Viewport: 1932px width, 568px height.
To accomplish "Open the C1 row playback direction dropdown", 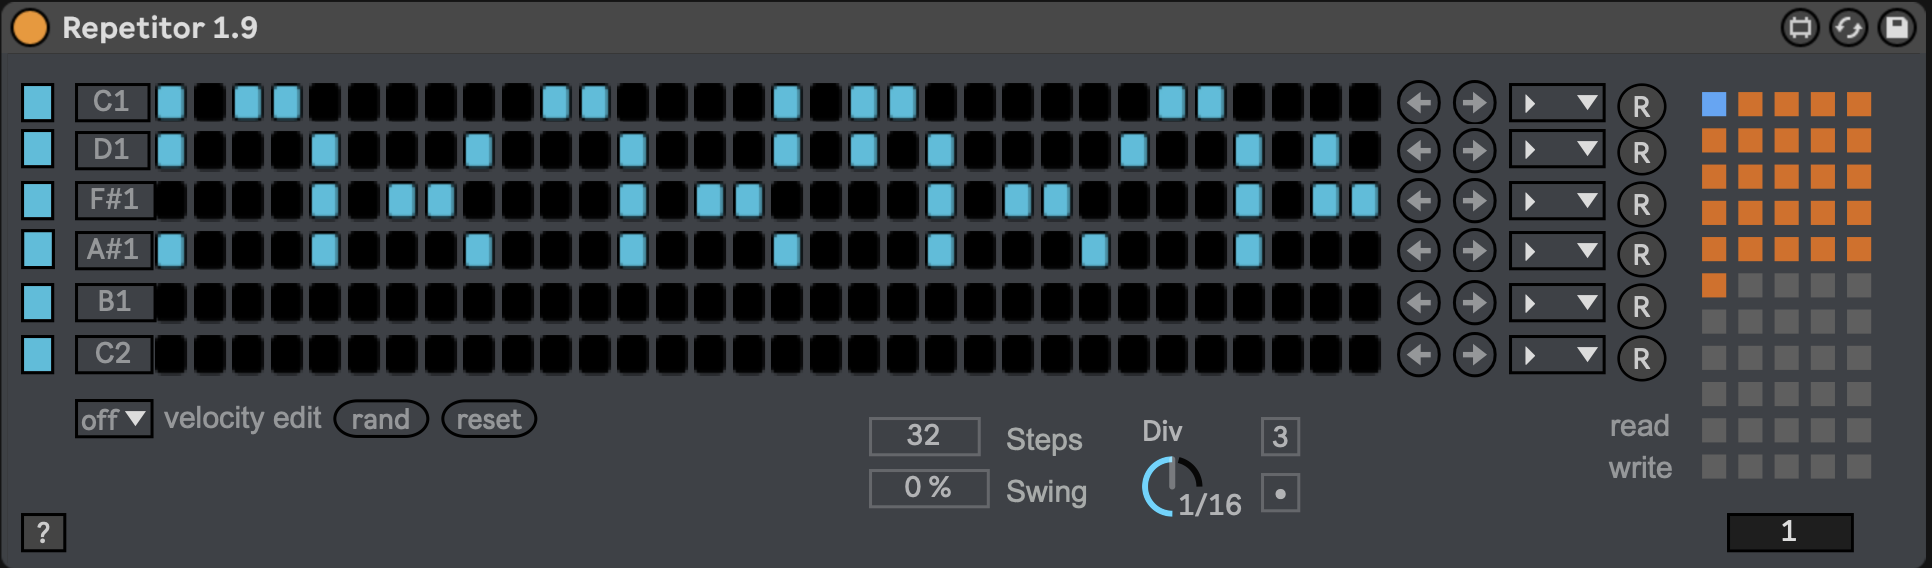I will tap(1556, 103).
